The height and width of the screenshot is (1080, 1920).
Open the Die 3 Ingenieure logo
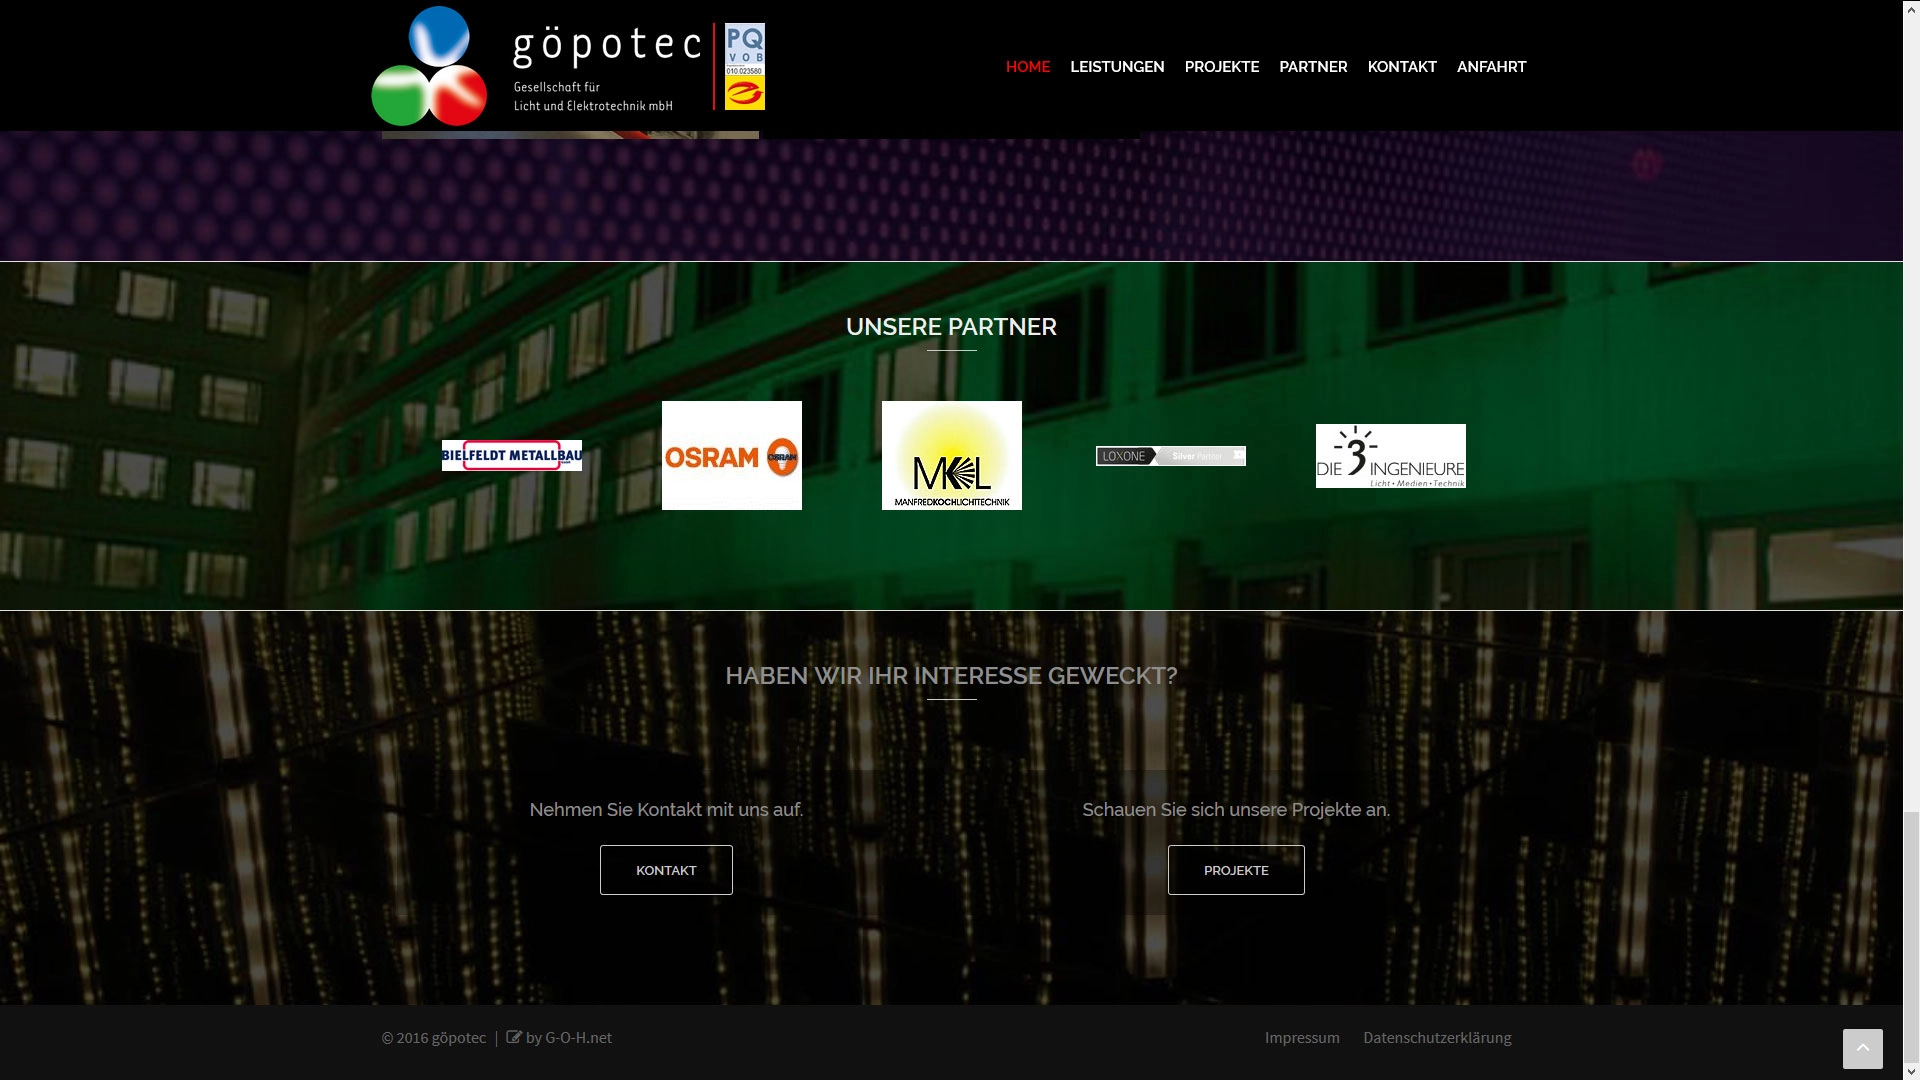point(1391,456)
